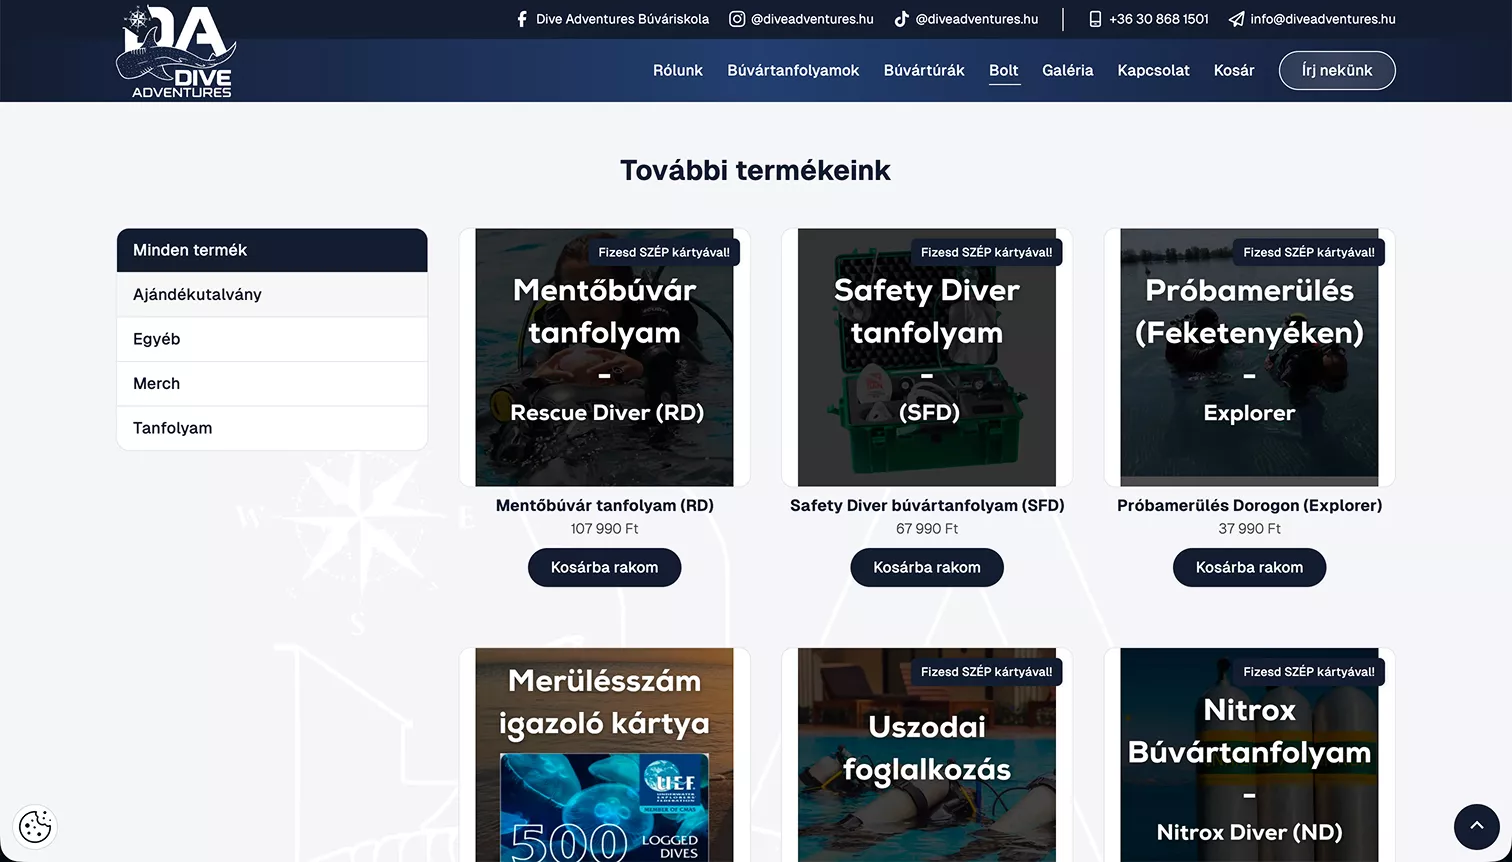This screenshot has height=862, width=1512.
Task: Click the Dive Adventures whale shark logo
Action: [x=176, y=52]
